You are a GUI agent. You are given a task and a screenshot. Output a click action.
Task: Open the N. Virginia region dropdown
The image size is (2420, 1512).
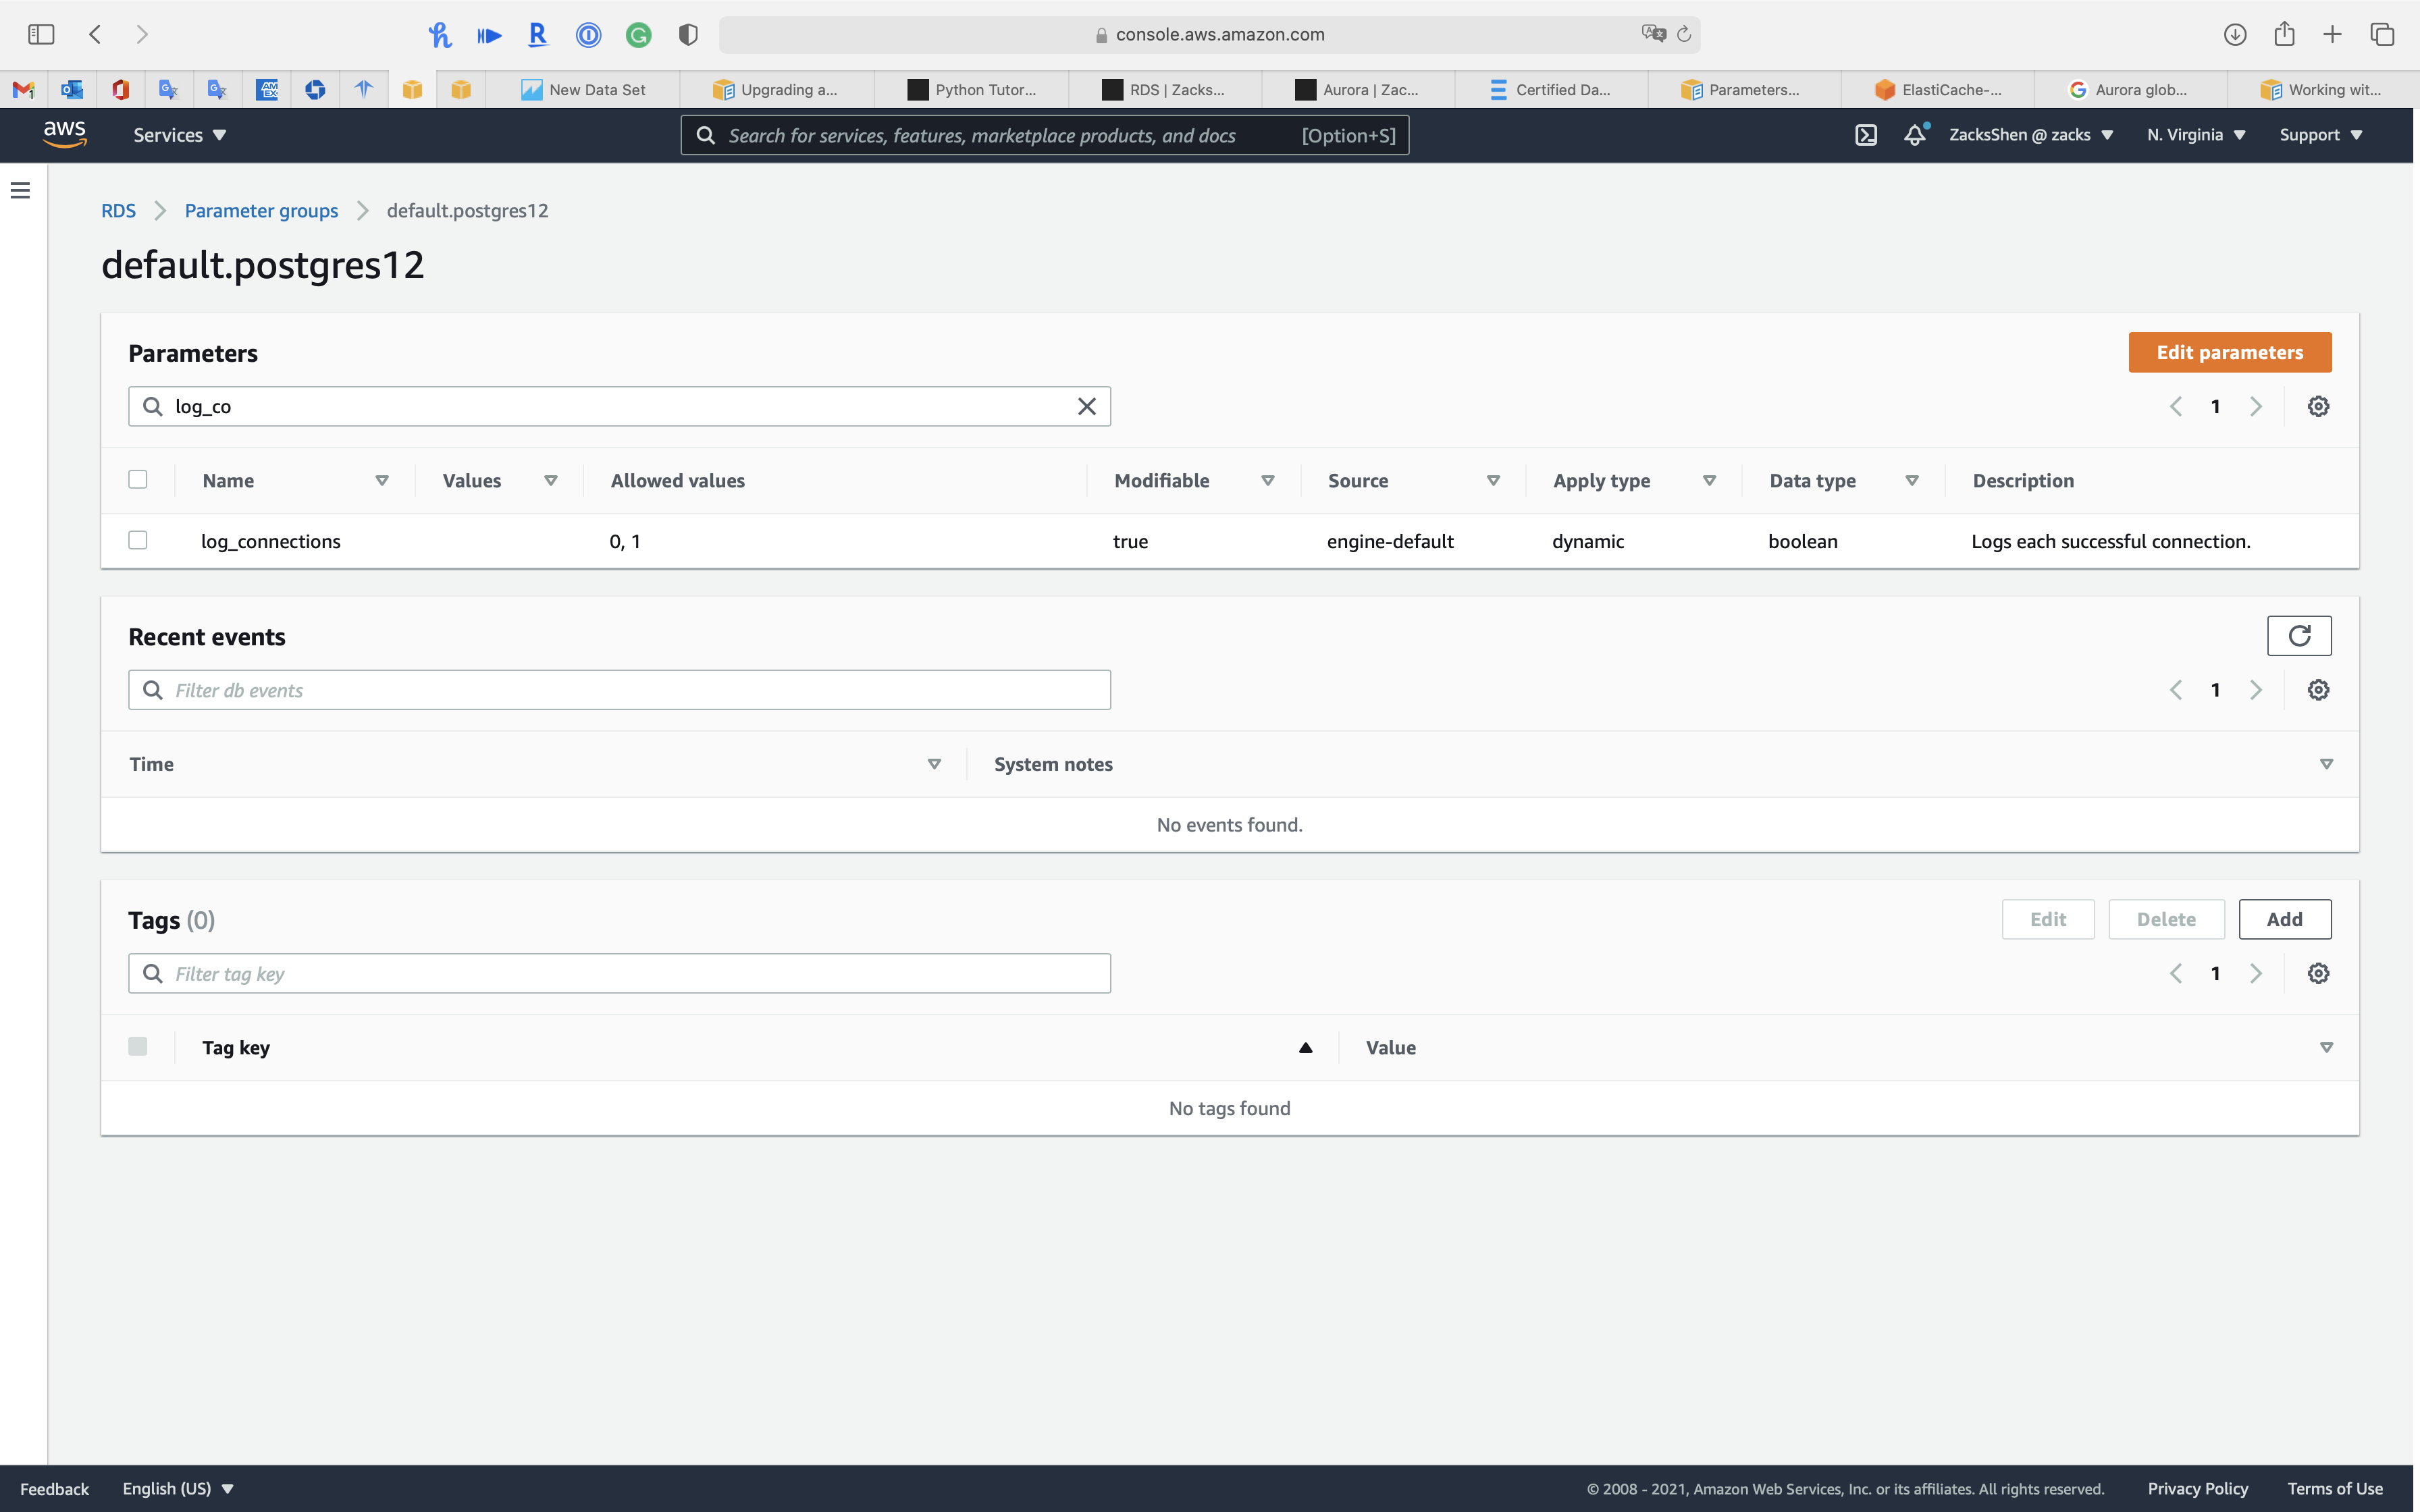(2196, 135)
